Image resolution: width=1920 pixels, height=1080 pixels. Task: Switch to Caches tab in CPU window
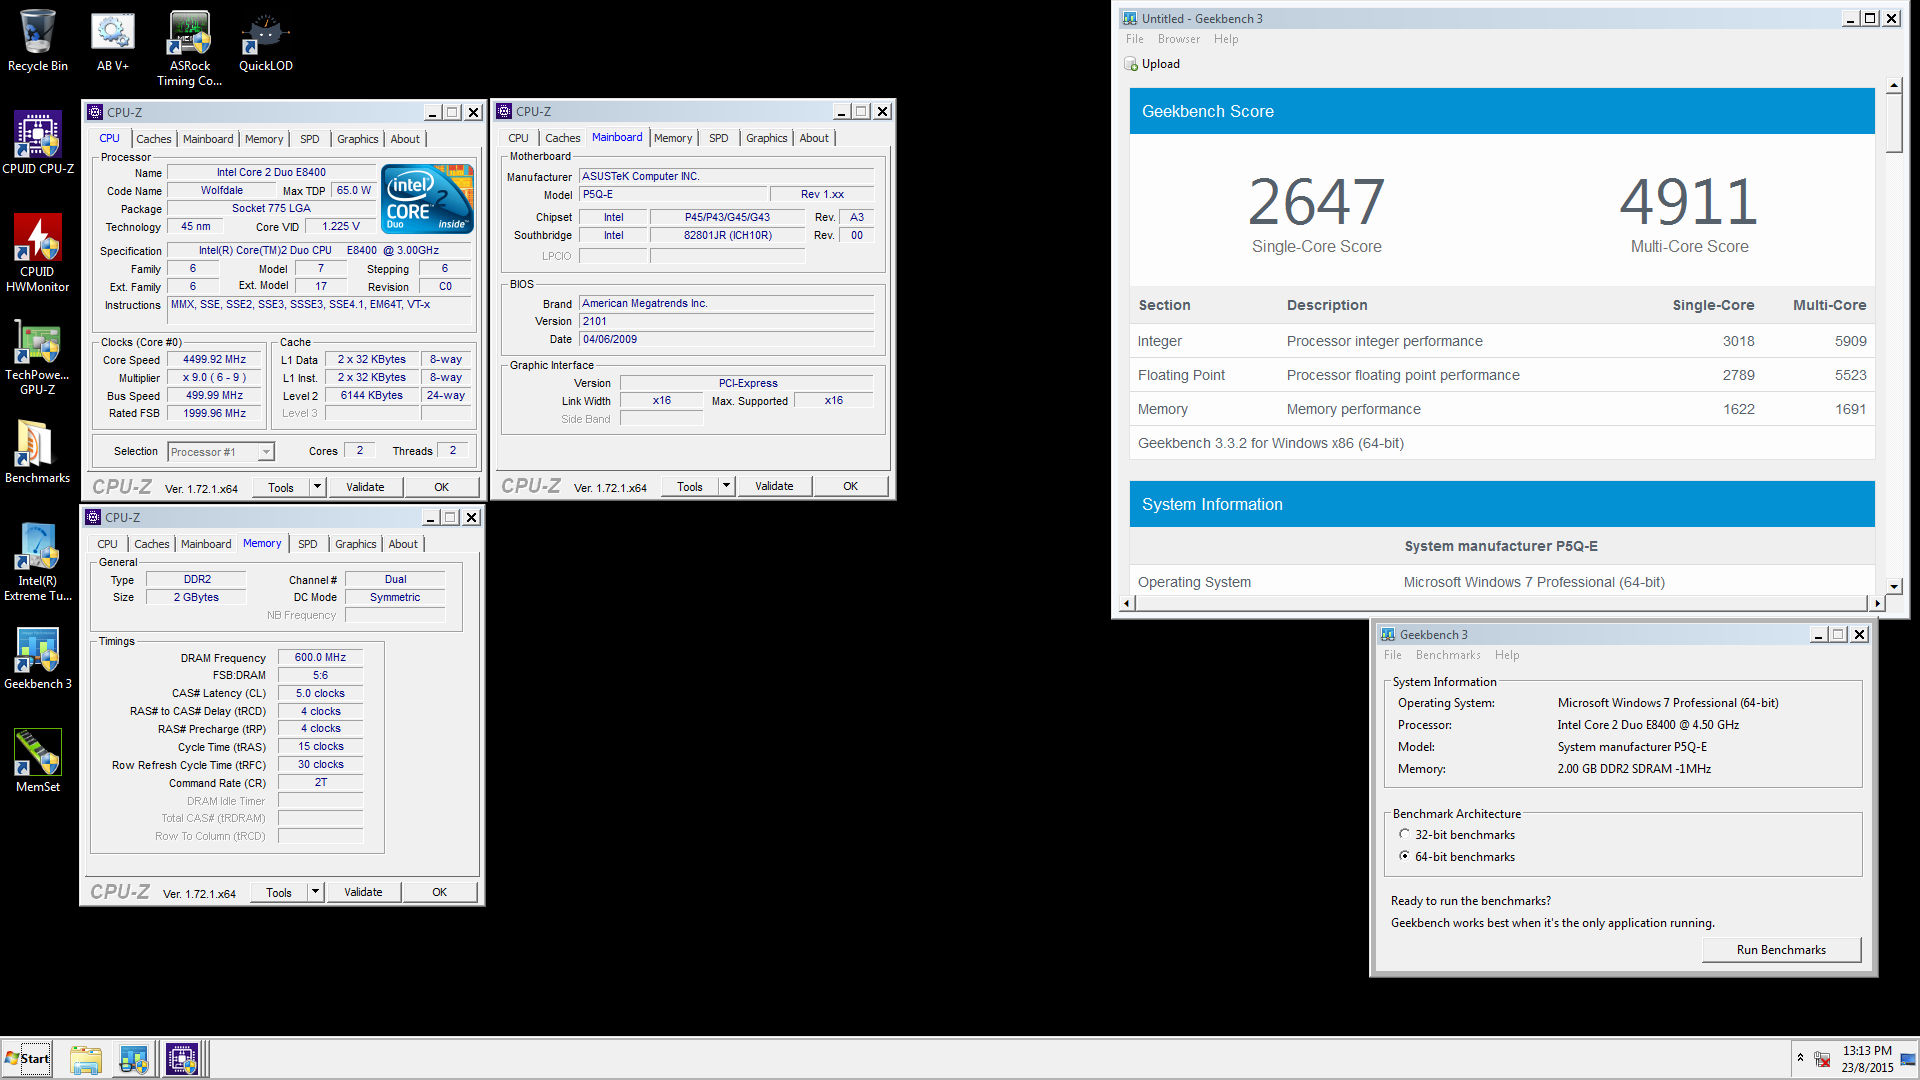click(153, 139)
